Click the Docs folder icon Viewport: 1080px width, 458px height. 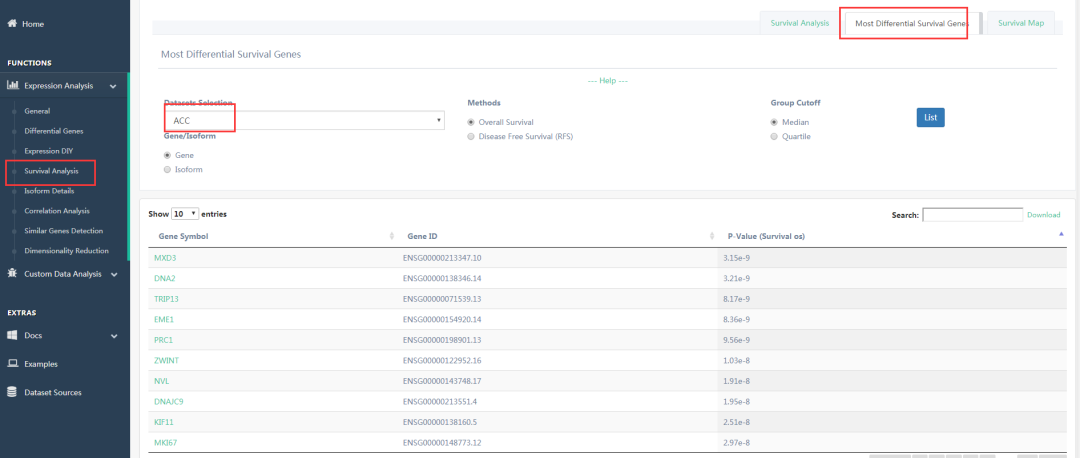coord(12,336)
